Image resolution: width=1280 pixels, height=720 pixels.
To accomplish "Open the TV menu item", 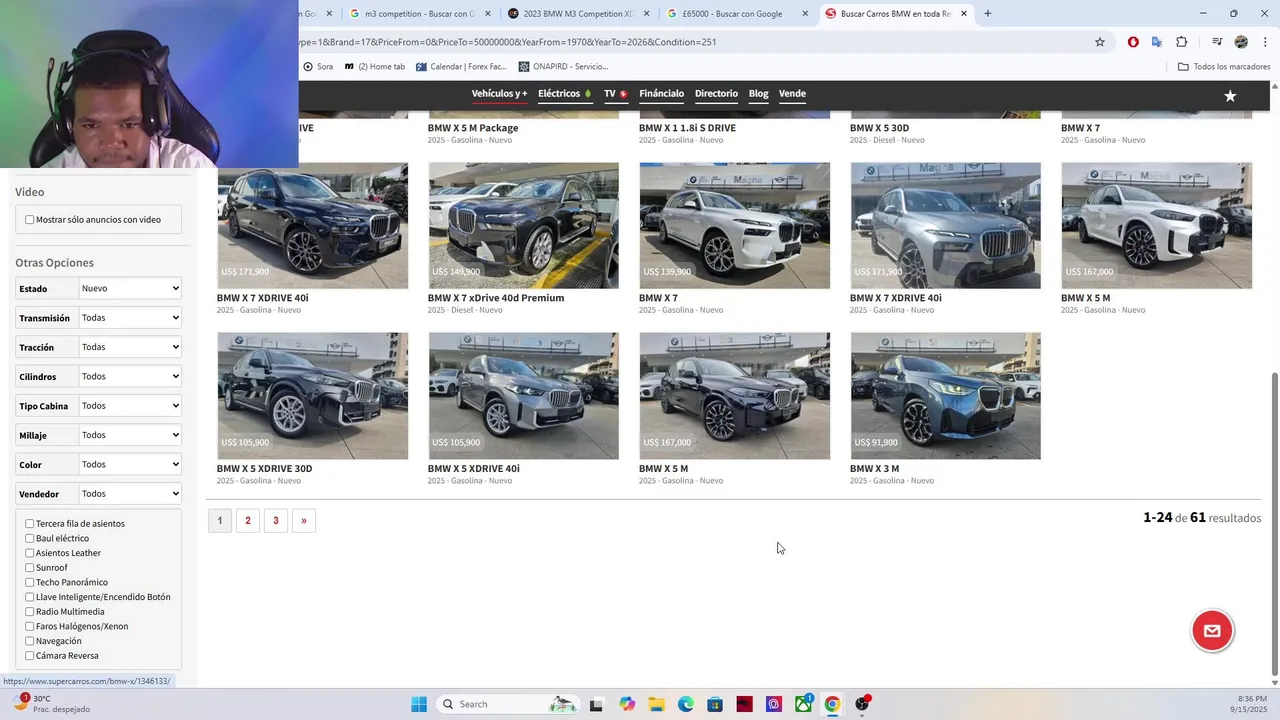I will tap(615, 94).
